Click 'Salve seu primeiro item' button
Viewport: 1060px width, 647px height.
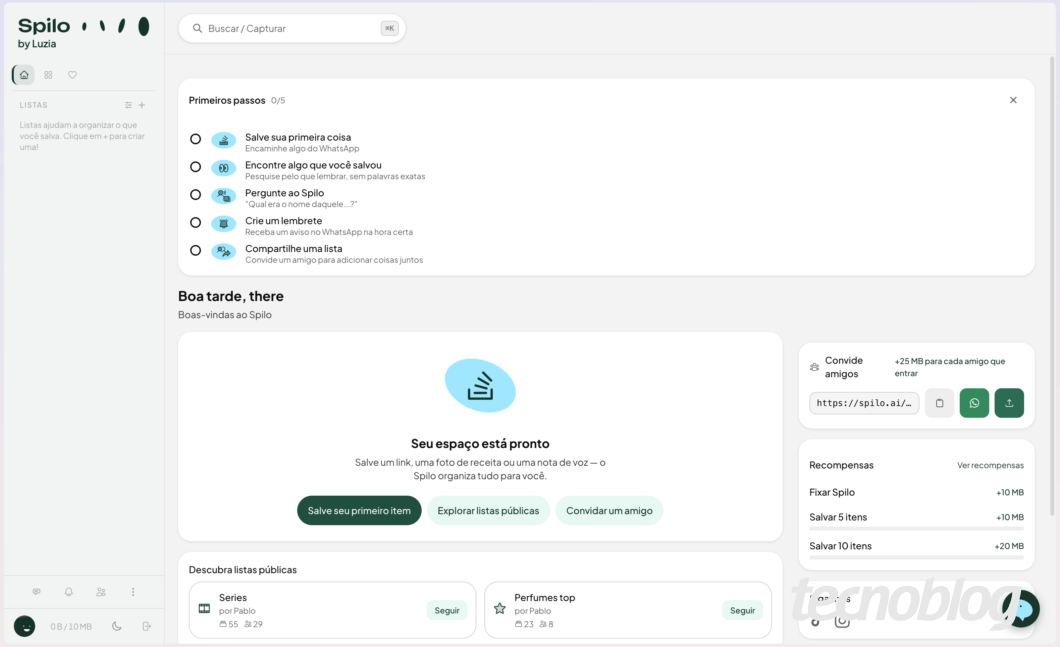pyautogui.click(x=359, y=510)
